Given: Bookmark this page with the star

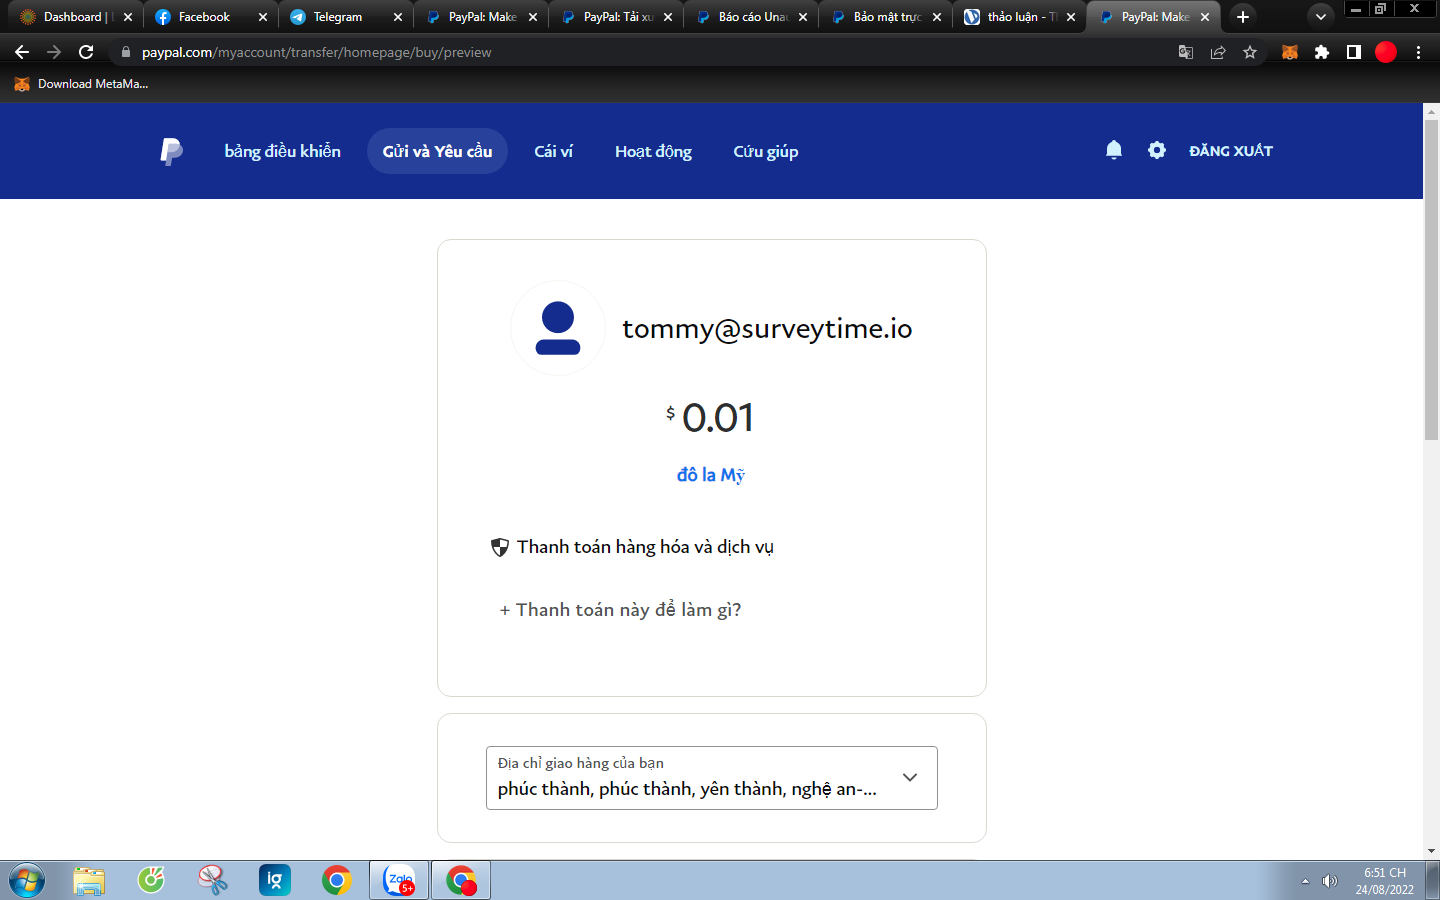Looking at the screenshot, I should [x=1250, y=52].
